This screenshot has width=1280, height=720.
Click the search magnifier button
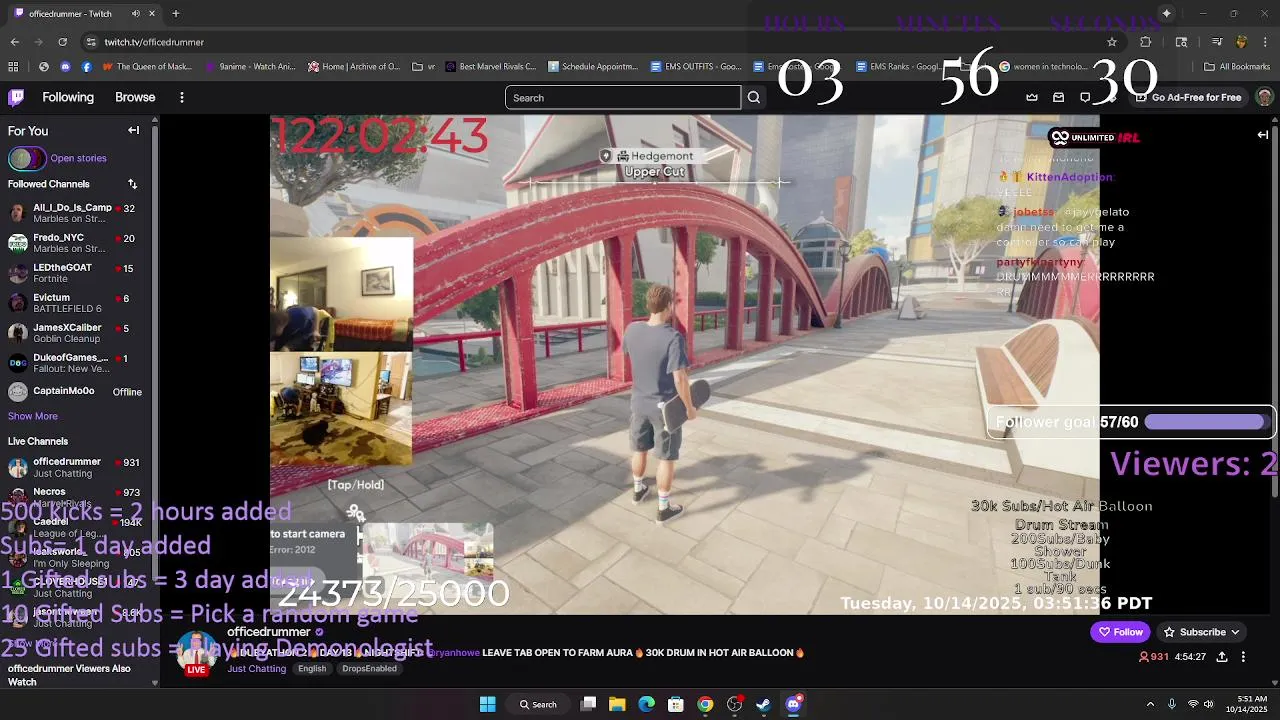click(754, 97)
